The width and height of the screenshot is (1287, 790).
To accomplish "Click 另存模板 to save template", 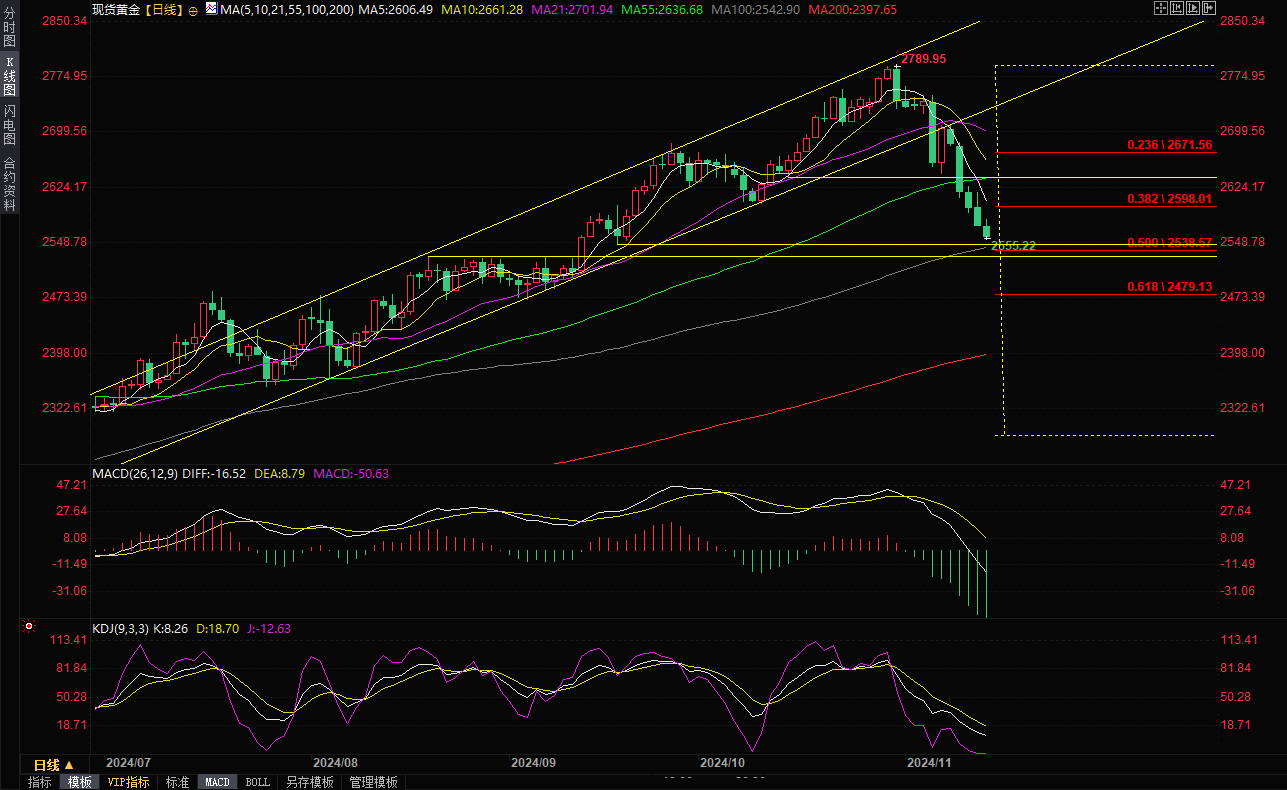I will point(309,782).
